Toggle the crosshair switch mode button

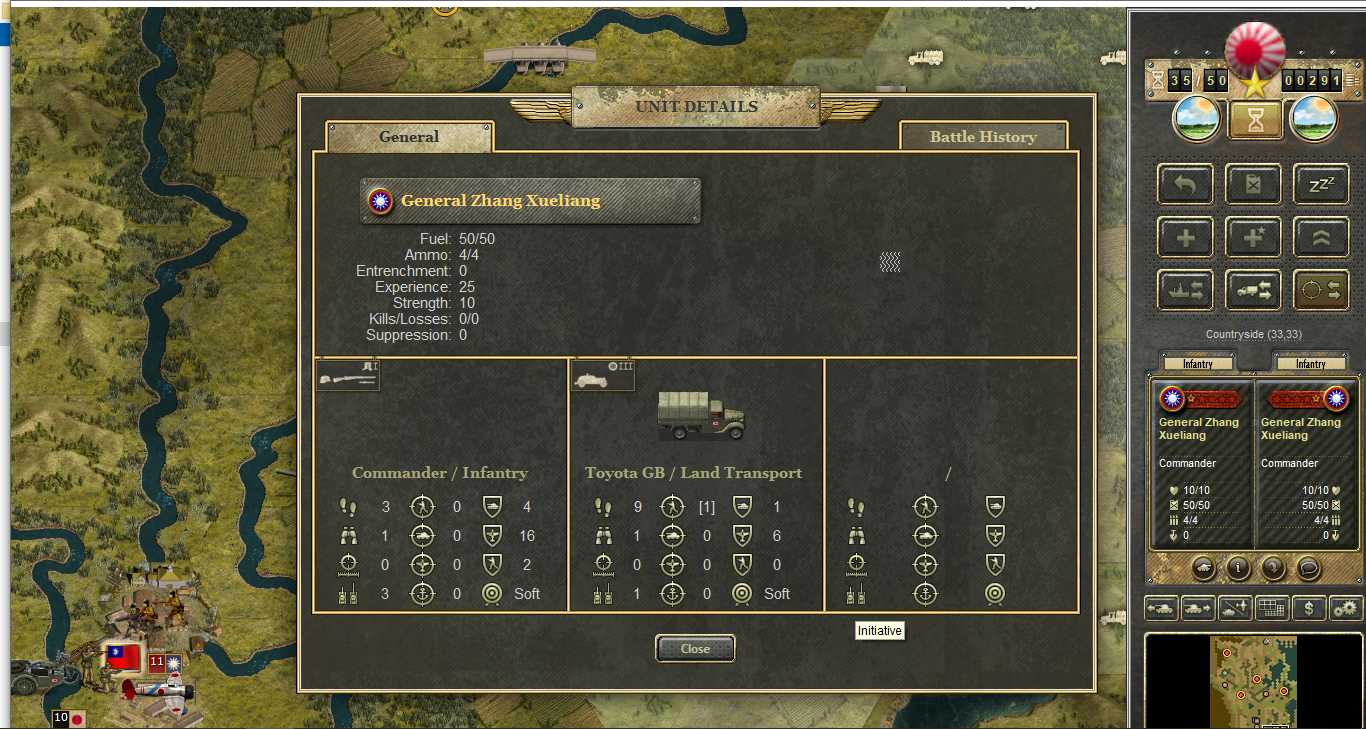point(1321,290)
